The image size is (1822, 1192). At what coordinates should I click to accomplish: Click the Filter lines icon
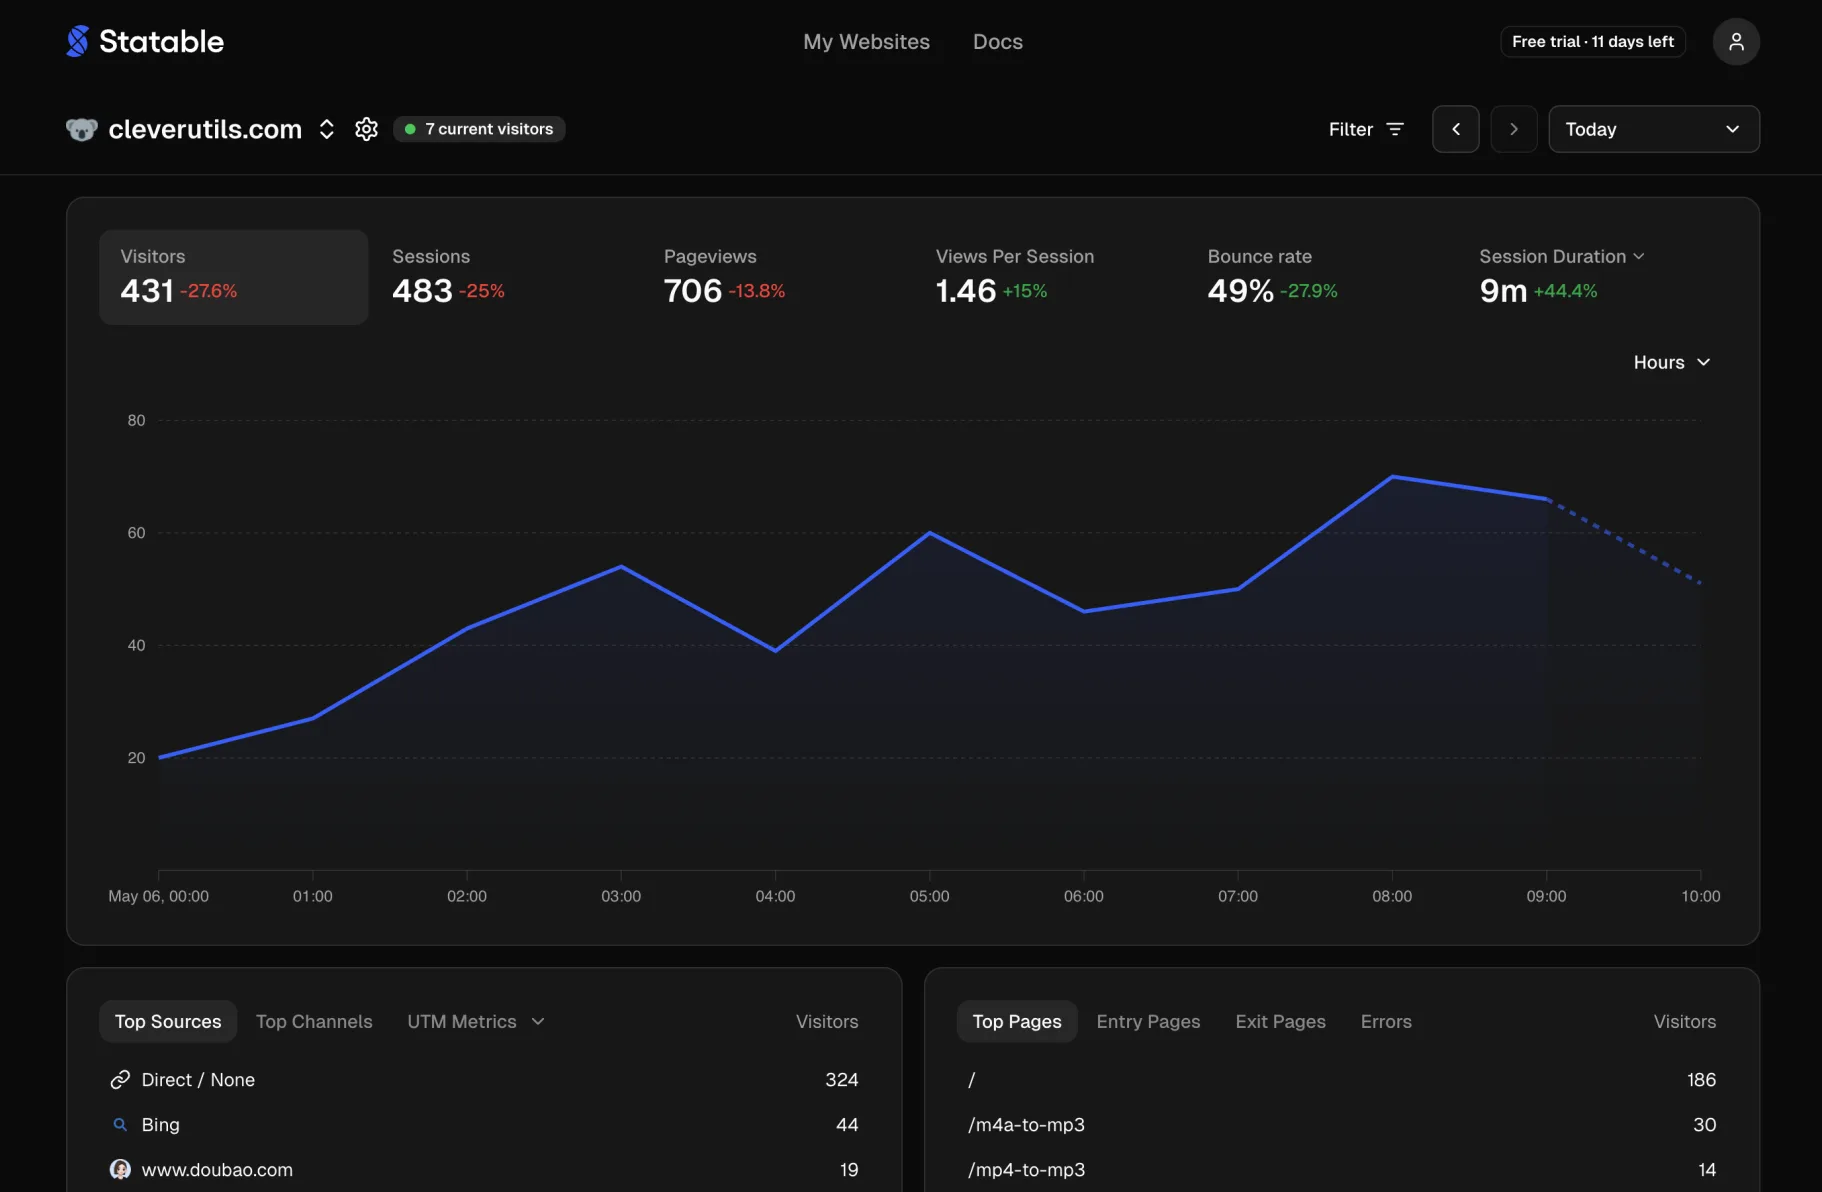[1395, 129]
